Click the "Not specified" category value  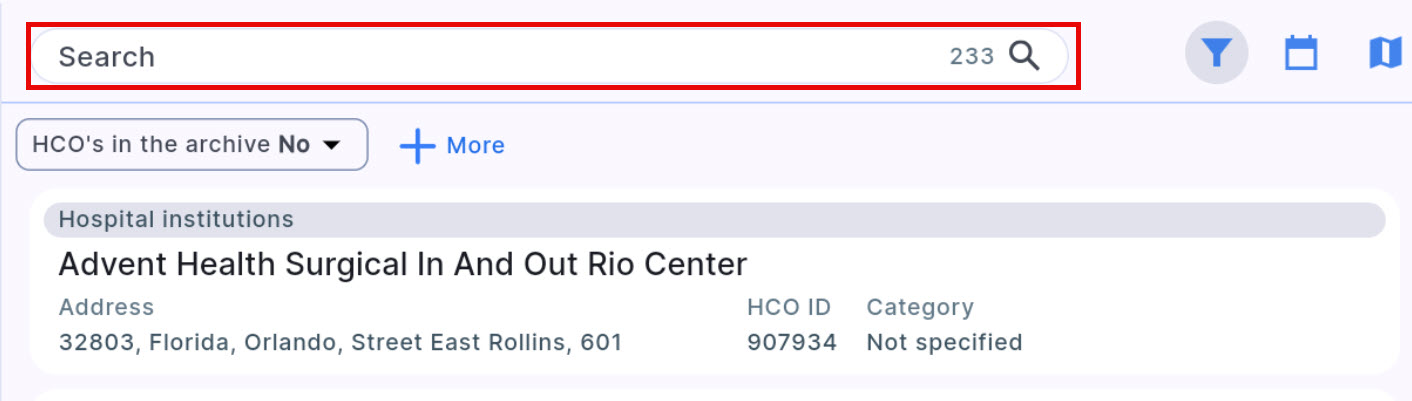(x=944, y=343)
